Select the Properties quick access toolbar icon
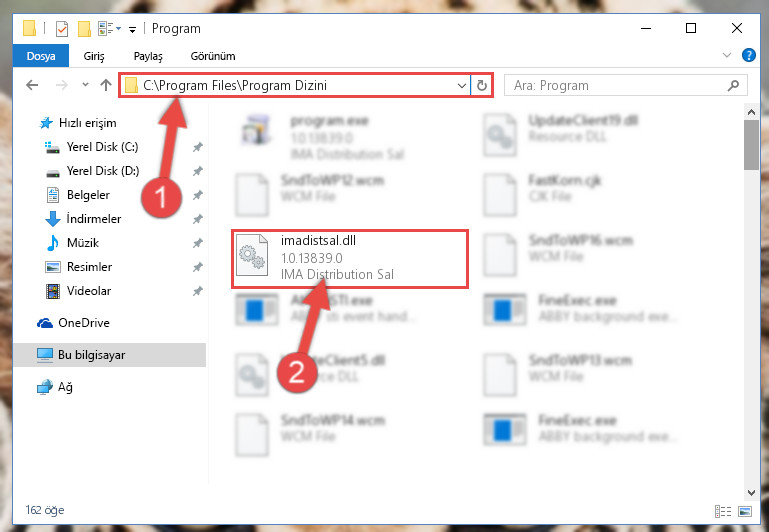The image size is (769, 532). pos(62,29)
